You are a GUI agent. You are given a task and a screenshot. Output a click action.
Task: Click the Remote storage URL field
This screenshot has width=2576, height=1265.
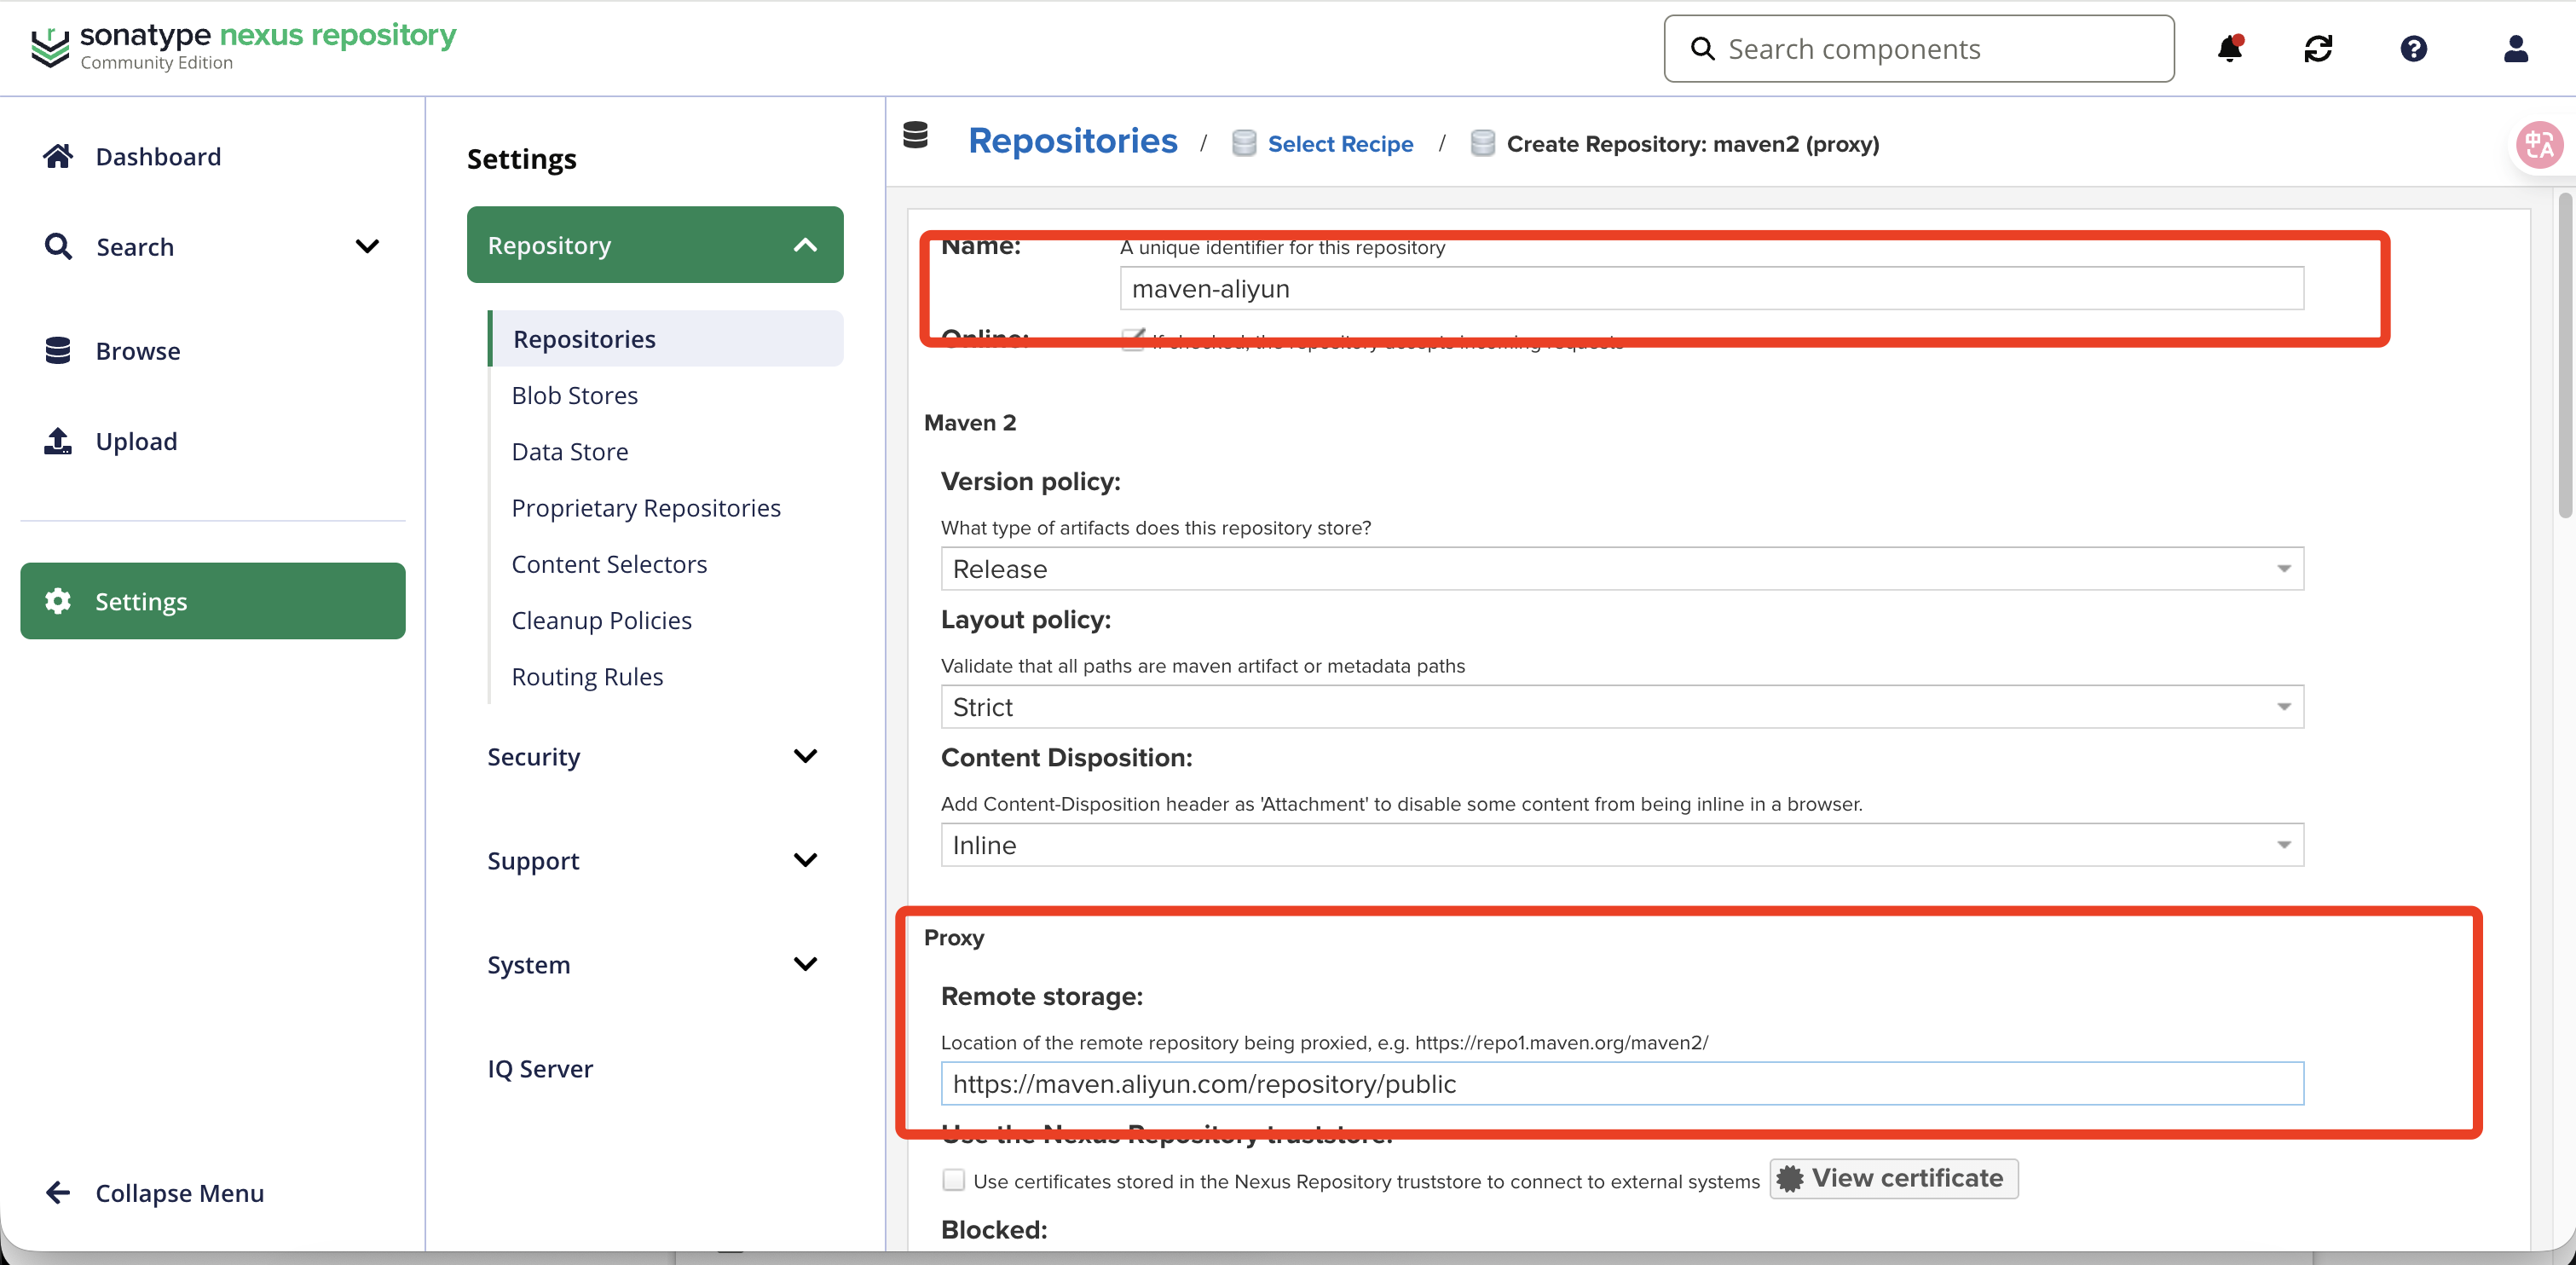1621,1084
